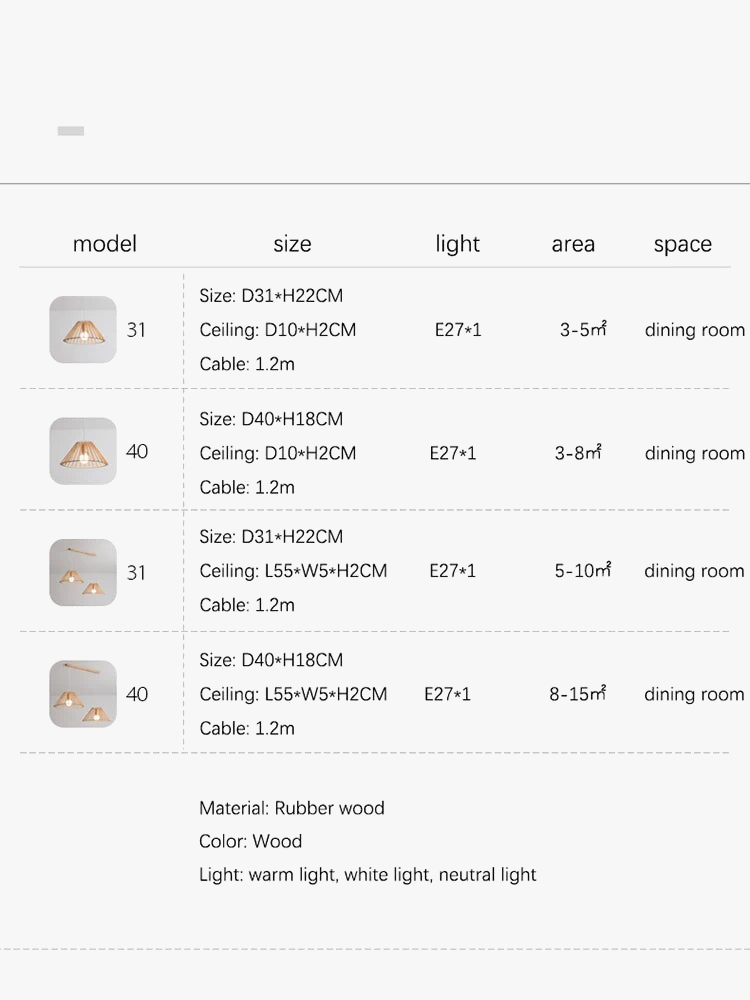Click the "size" column header
Image resolution: width=750 pixels, height=1000 pixels.
292,244
